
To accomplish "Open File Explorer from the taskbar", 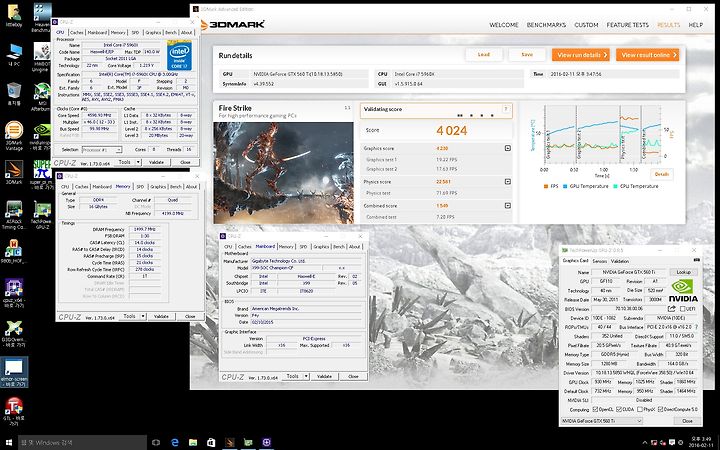I will click(x=193, y=443).
